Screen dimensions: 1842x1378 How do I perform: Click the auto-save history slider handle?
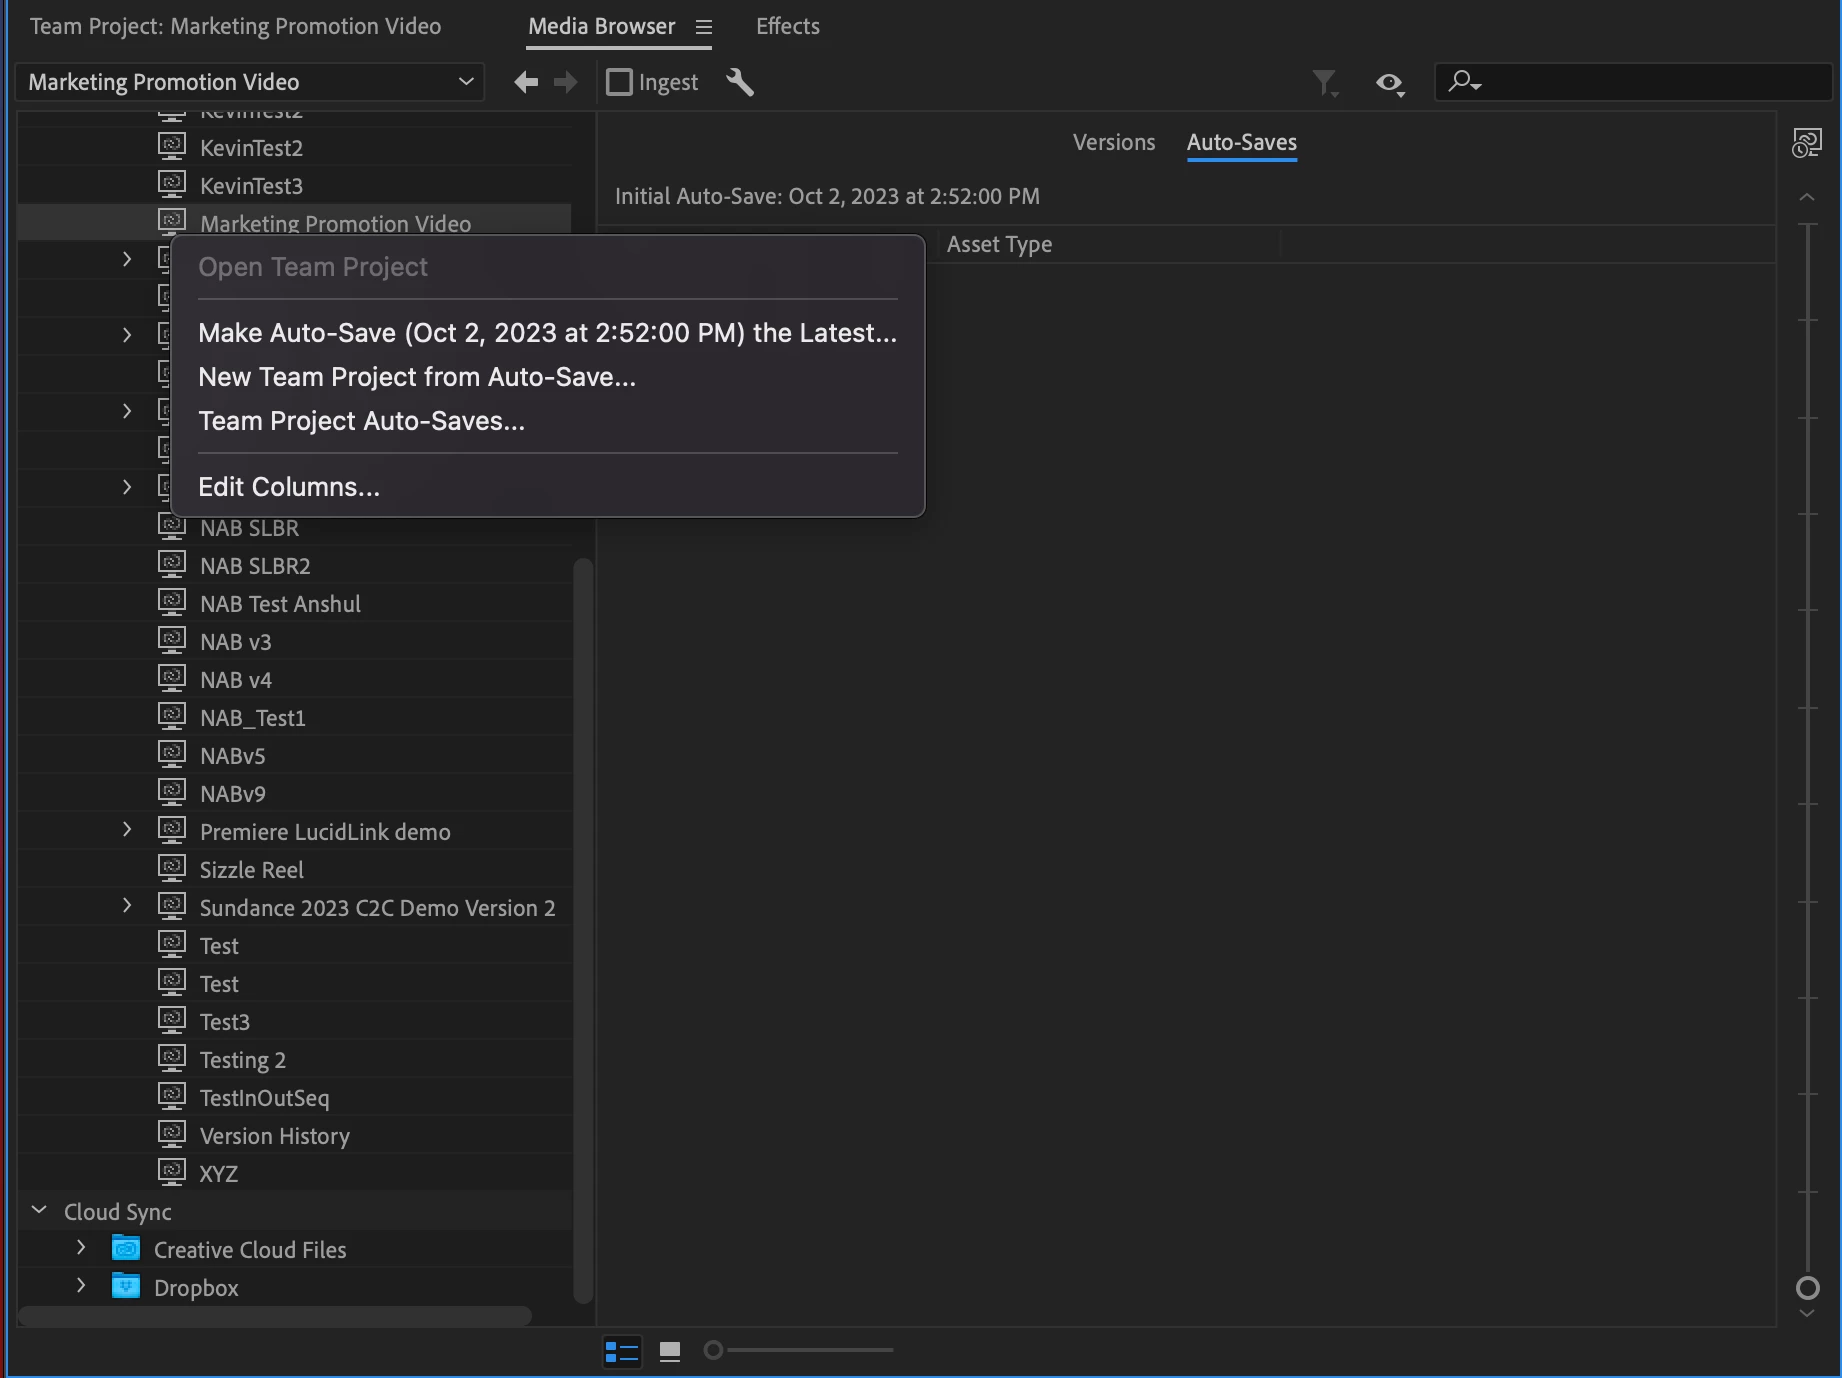(x=1808, y=1288)
